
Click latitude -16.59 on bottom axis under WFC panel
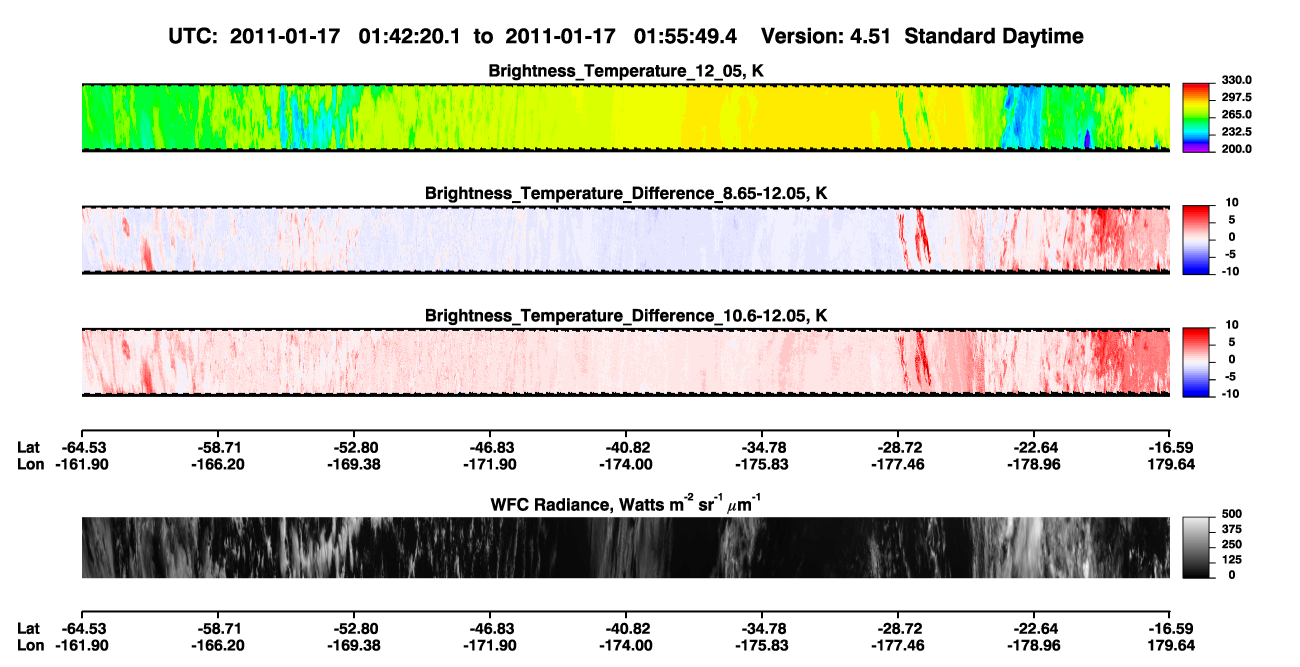[x=1170, y=628]
